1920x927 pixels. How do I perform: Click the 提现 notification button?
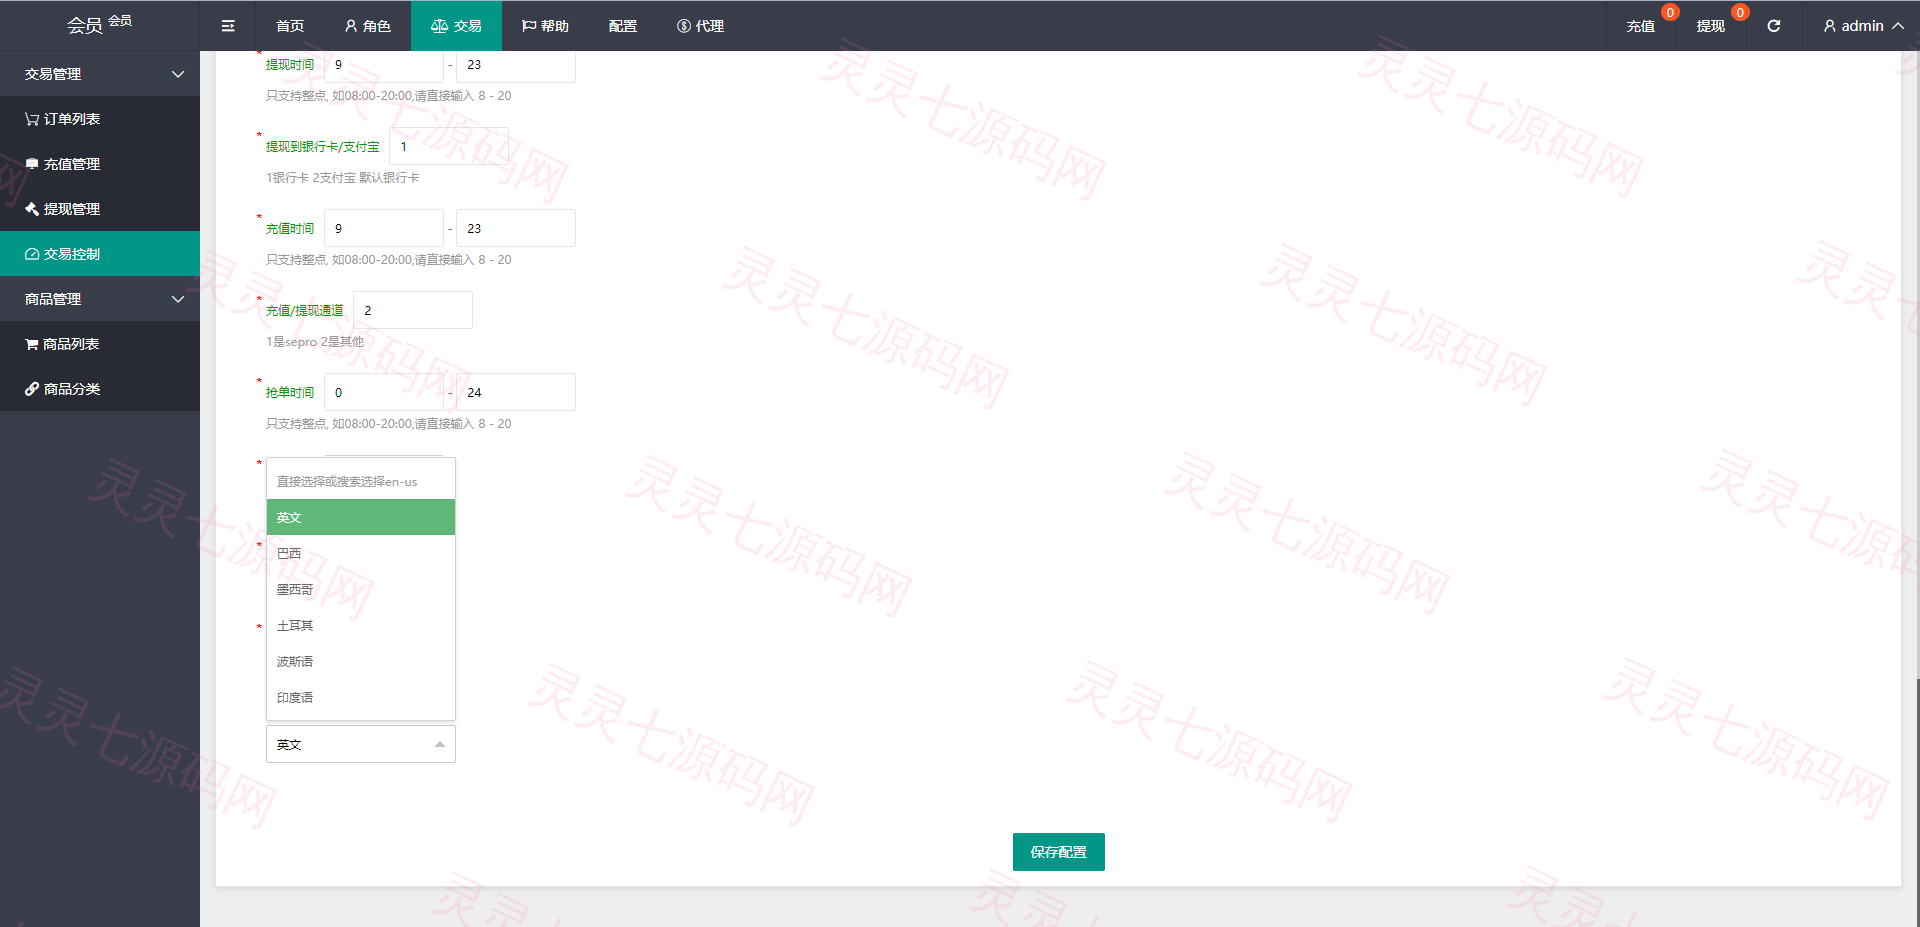(1711, 26)
